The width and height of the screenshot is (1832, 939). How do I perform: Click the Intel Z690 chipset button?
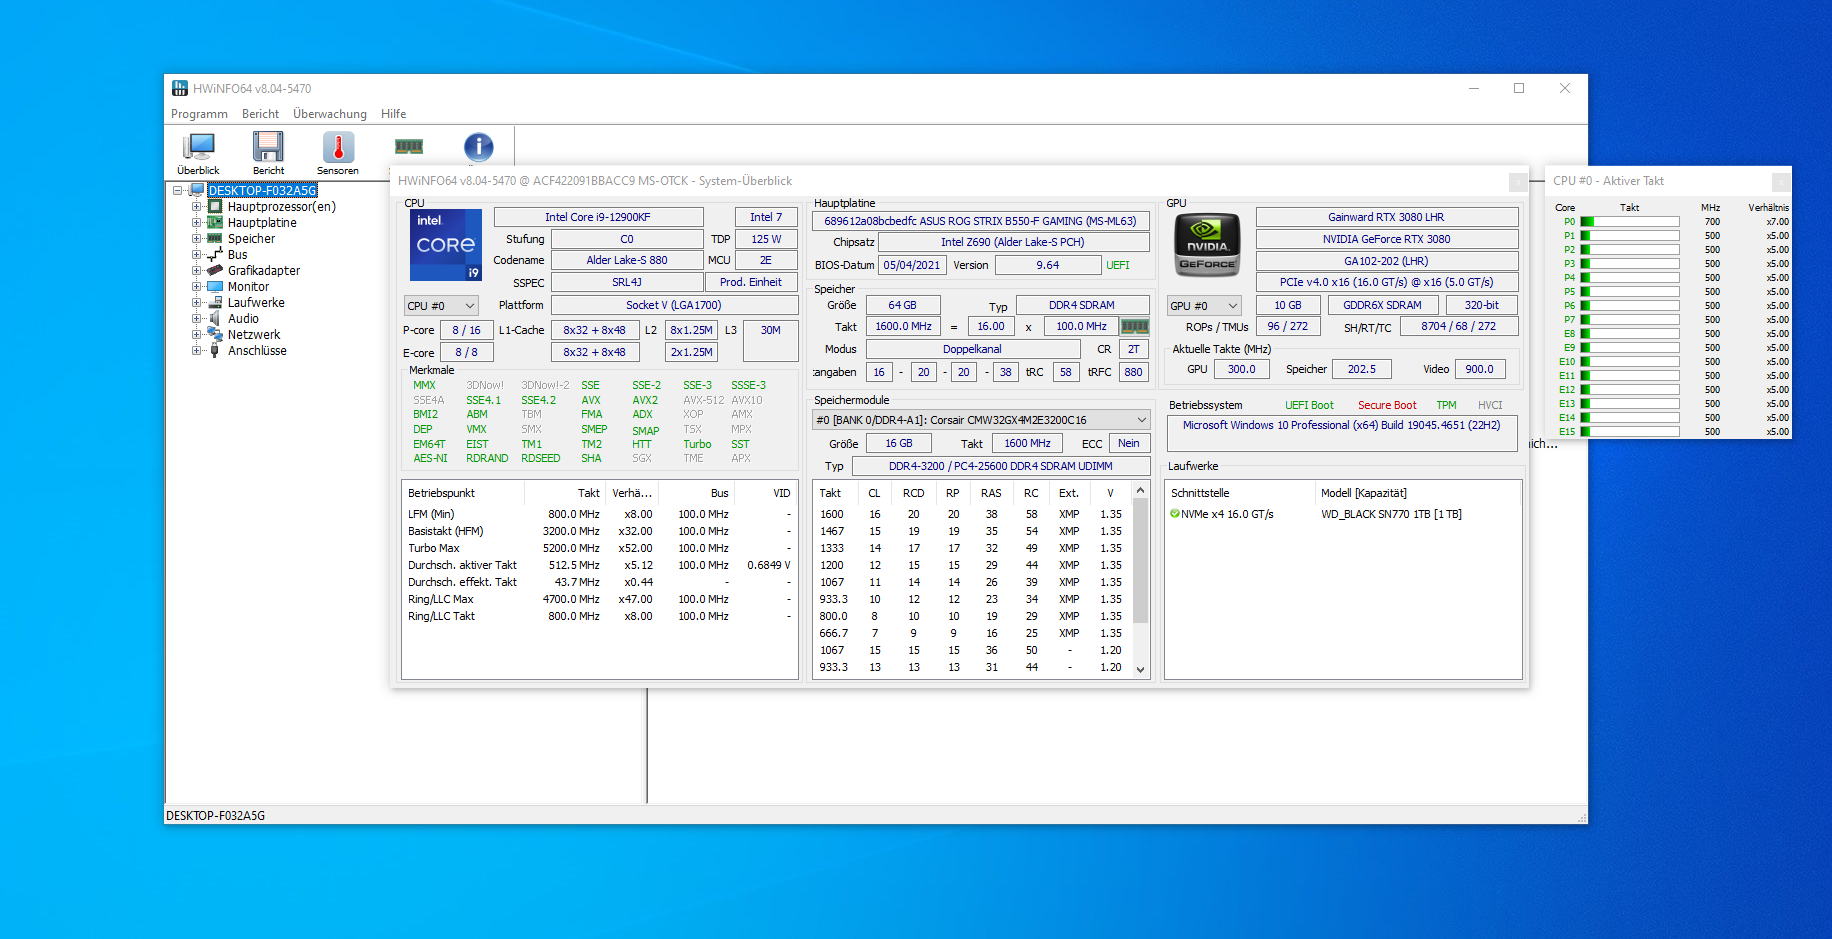[1013, 242]
